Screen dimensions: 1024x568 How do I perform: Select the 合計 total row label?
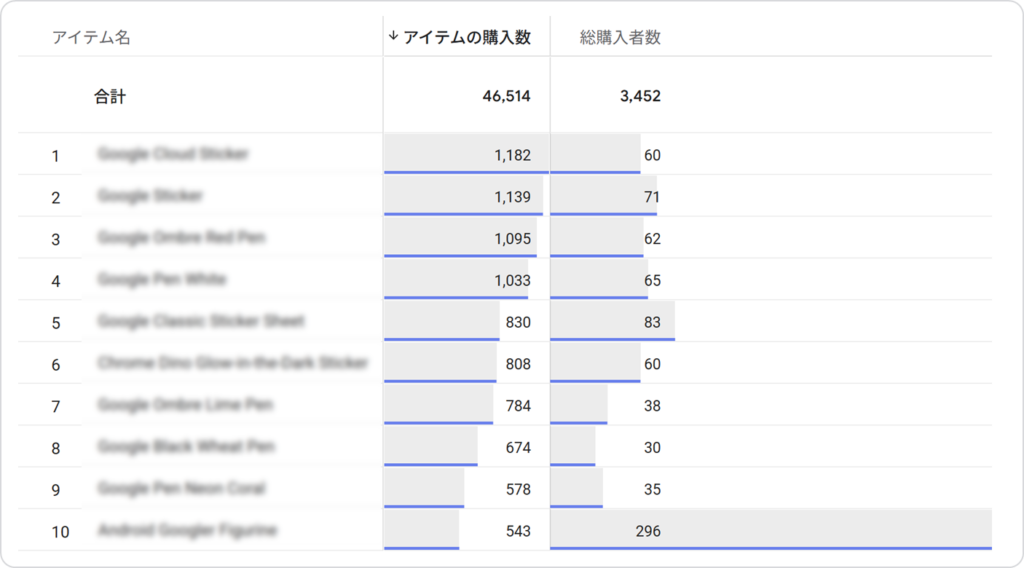click(110, 97)
